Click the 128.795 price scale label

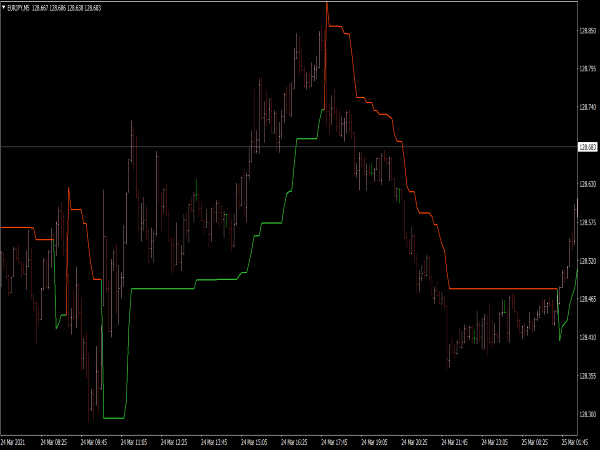coord(588,69)
